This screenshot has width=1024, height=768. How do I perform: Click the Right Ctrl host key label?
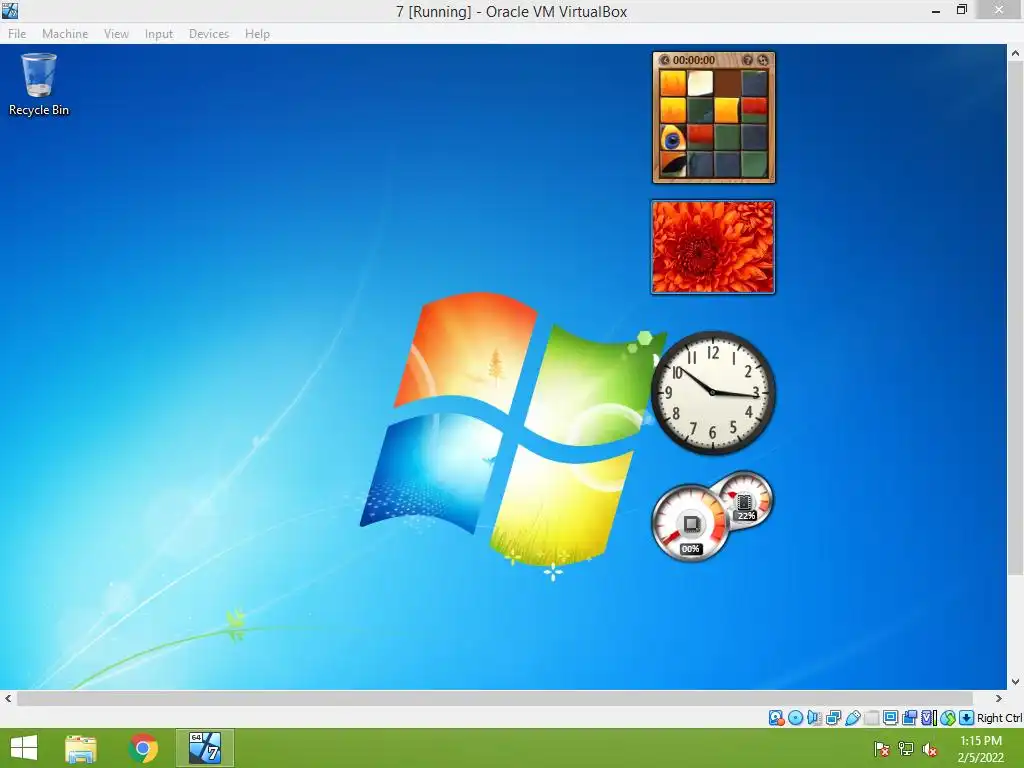pos(999,718)
